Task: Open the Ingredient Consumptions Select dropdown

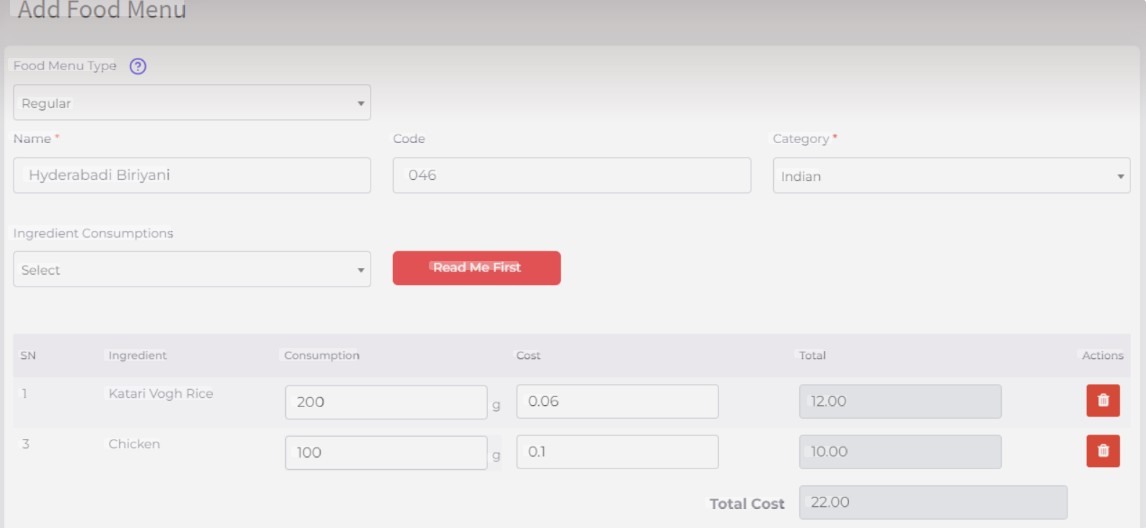Action: 191,270
